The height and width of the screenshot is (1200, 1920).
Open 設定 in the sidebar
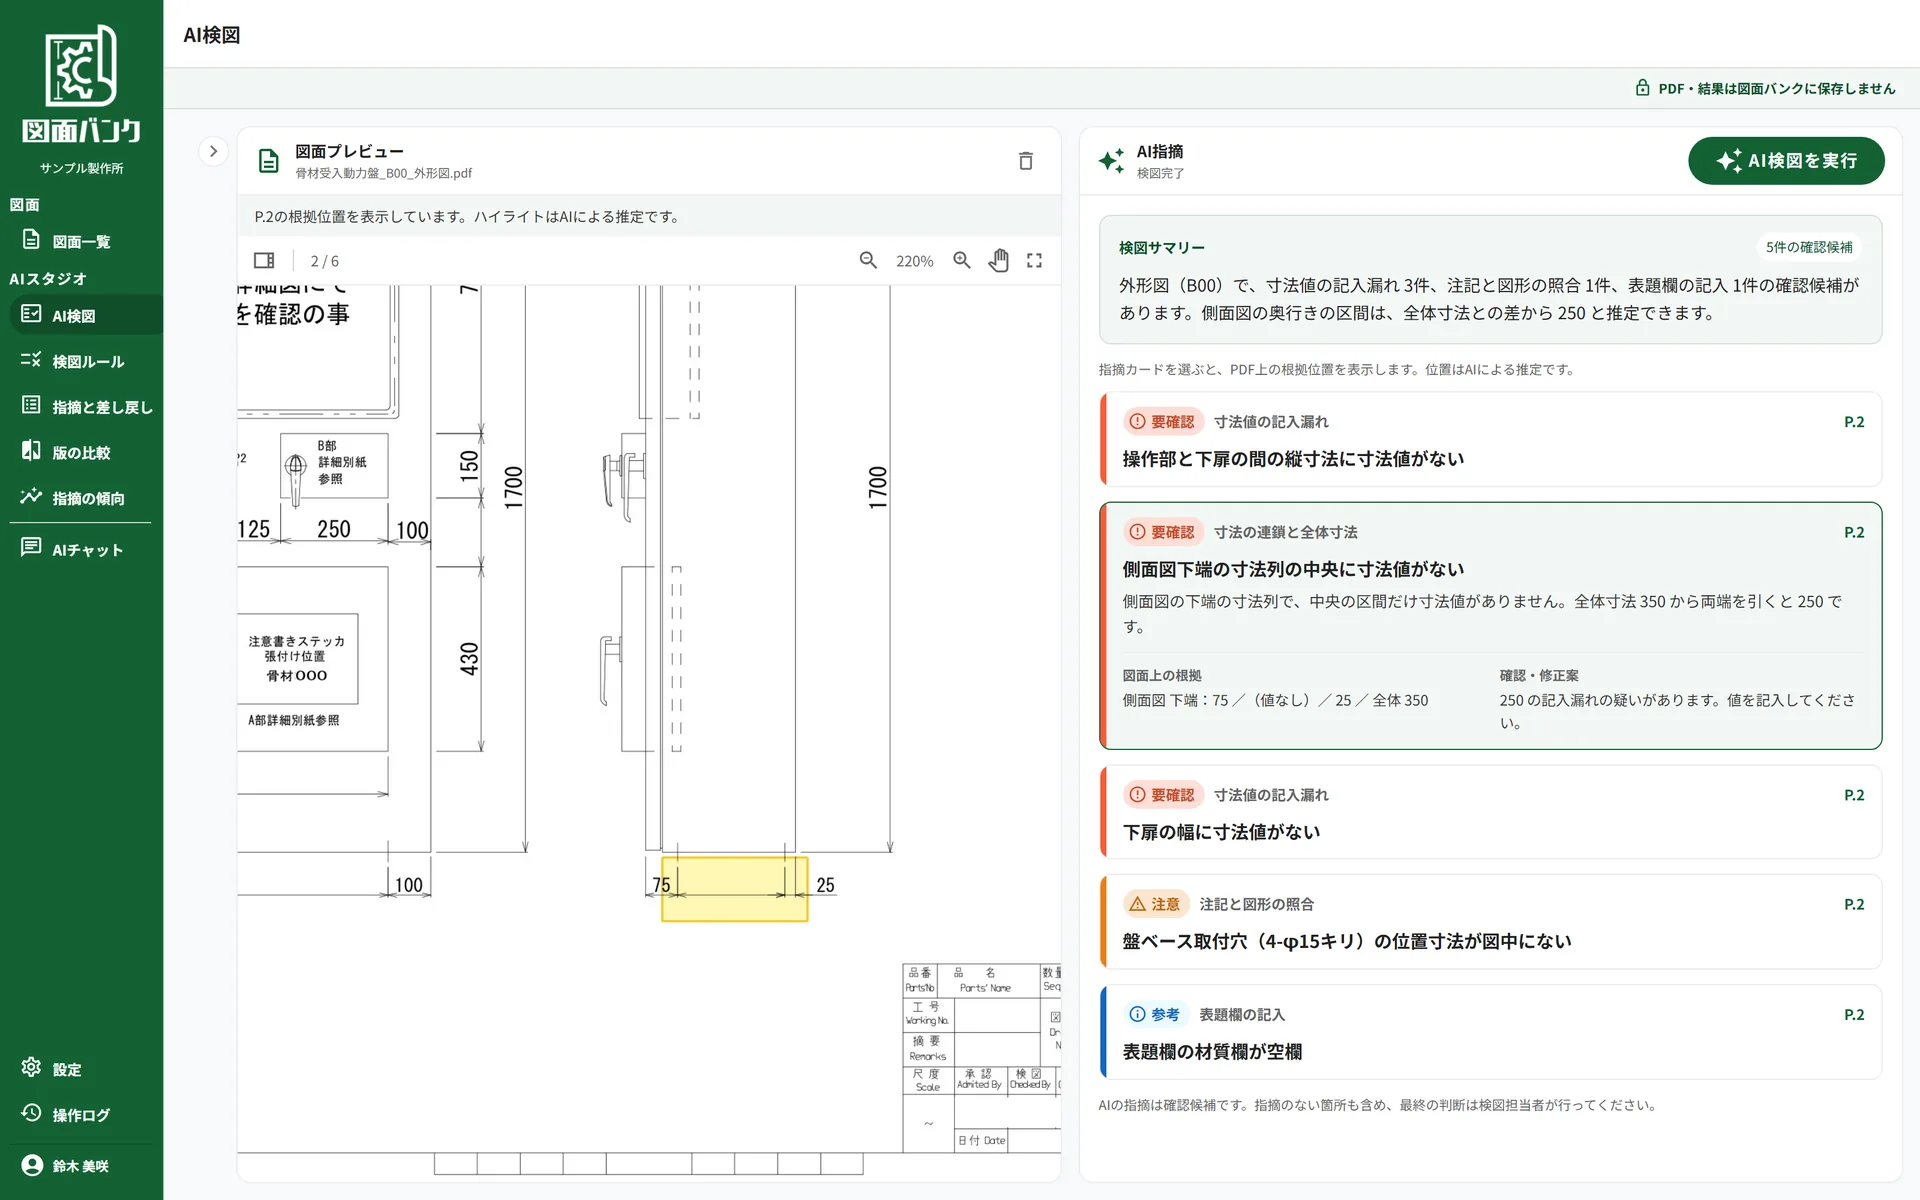(x=81, y=1069)
